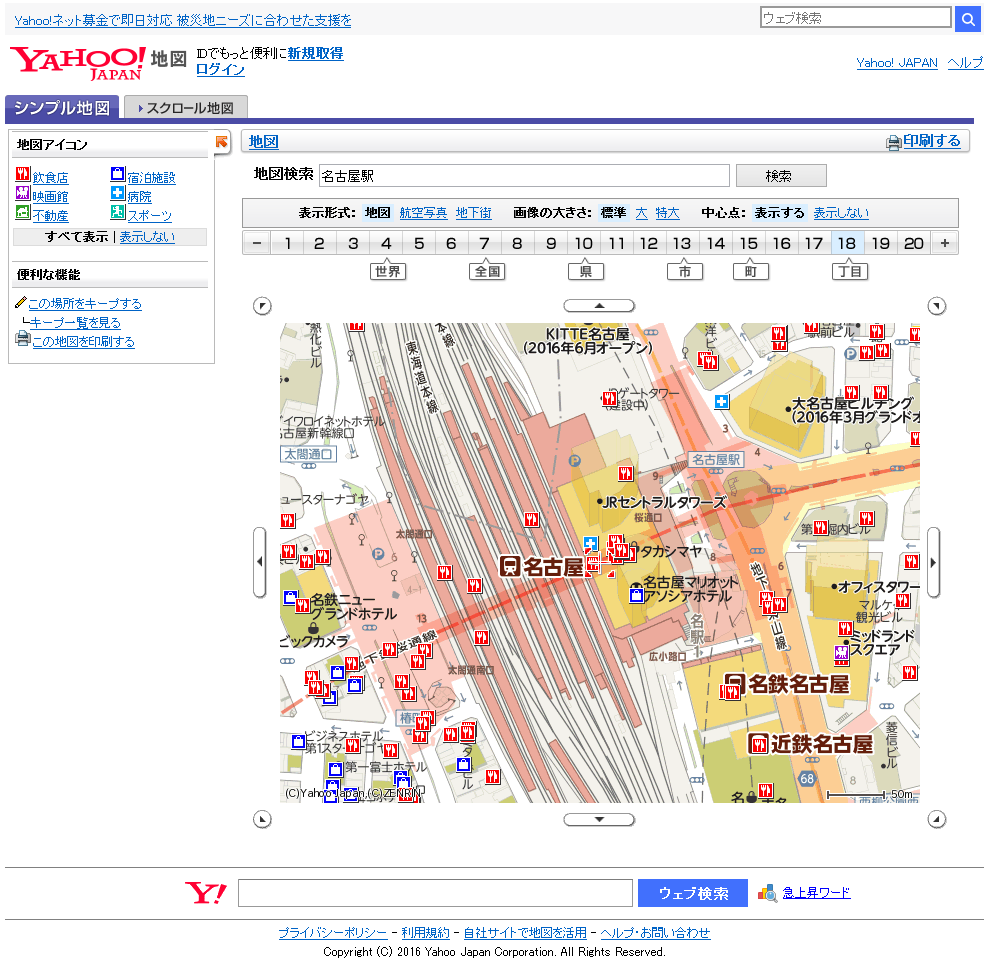This screenshot has height=964, width=989.
Task: Click the bottom web search text field
Action: (435, 893)
